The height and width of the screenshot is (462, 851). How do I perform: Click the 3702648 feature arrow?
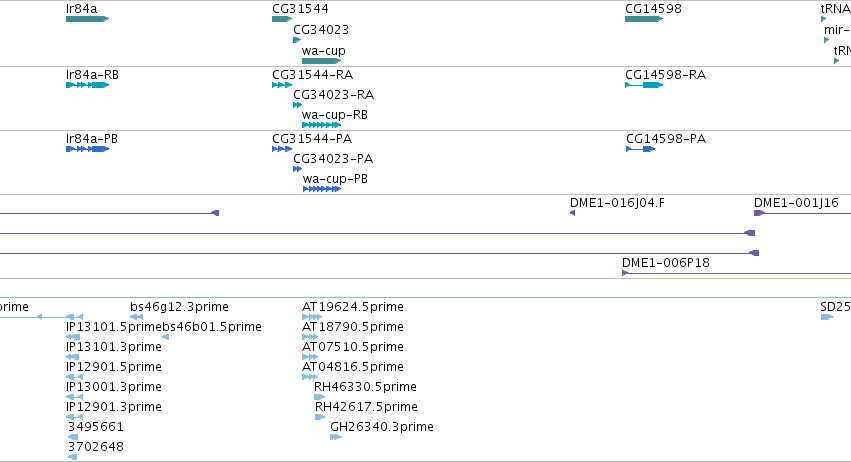click(73, 457)
